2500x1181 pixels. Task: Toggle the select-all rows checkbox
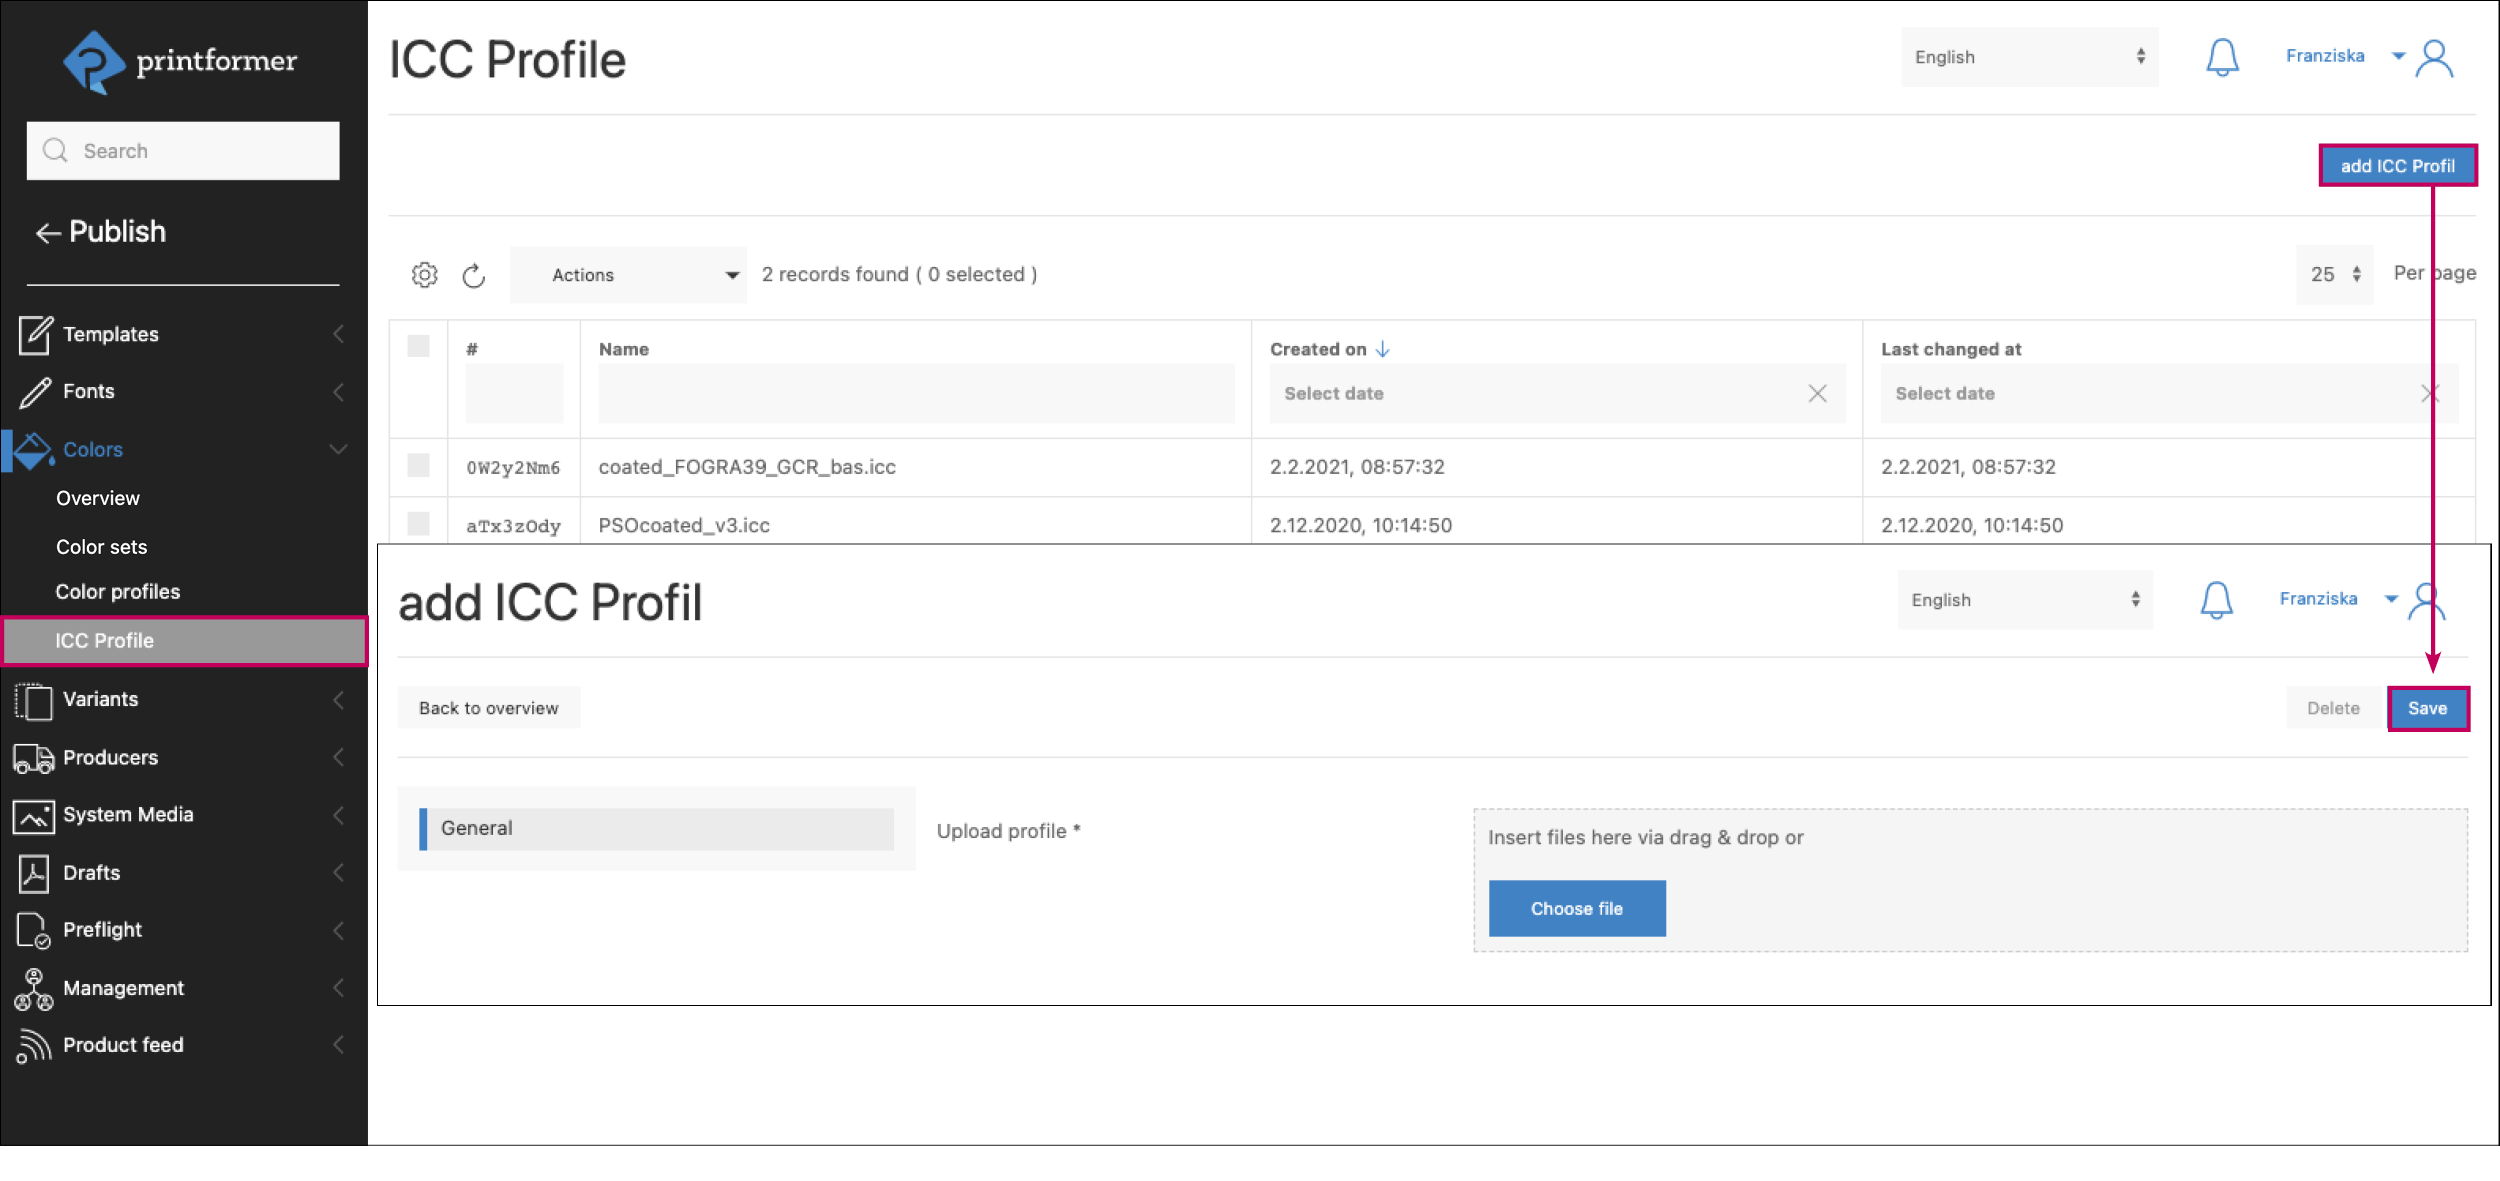coord(419,347)
